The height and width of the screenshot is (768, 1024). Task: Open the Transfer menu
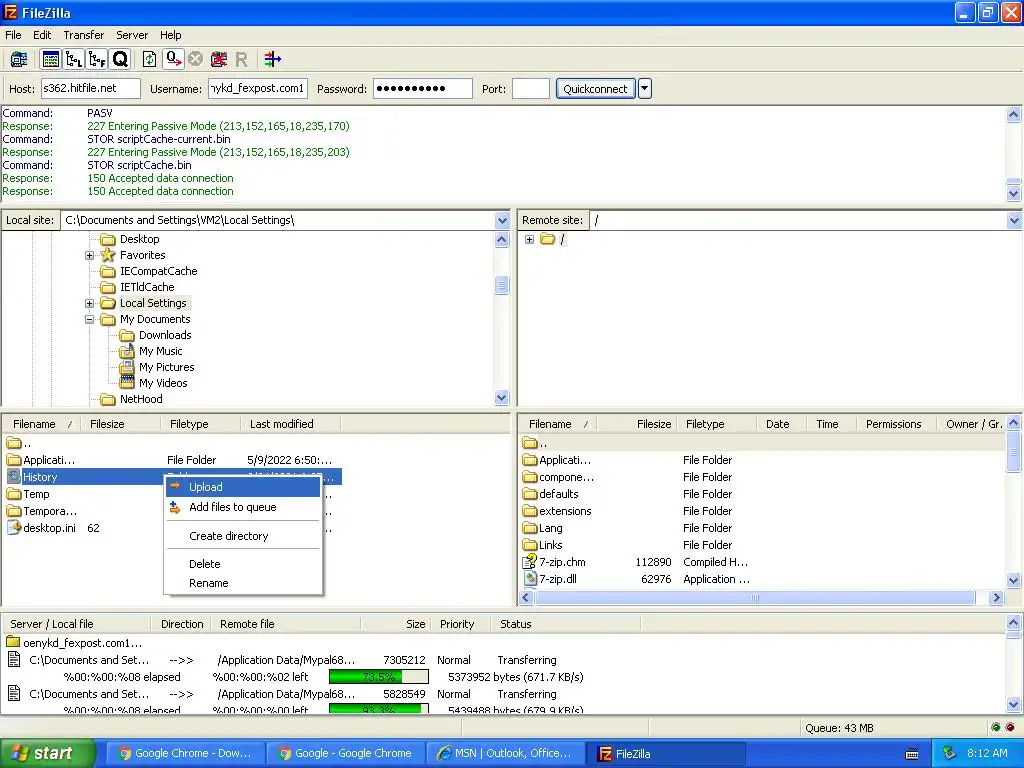coord(84,35)
